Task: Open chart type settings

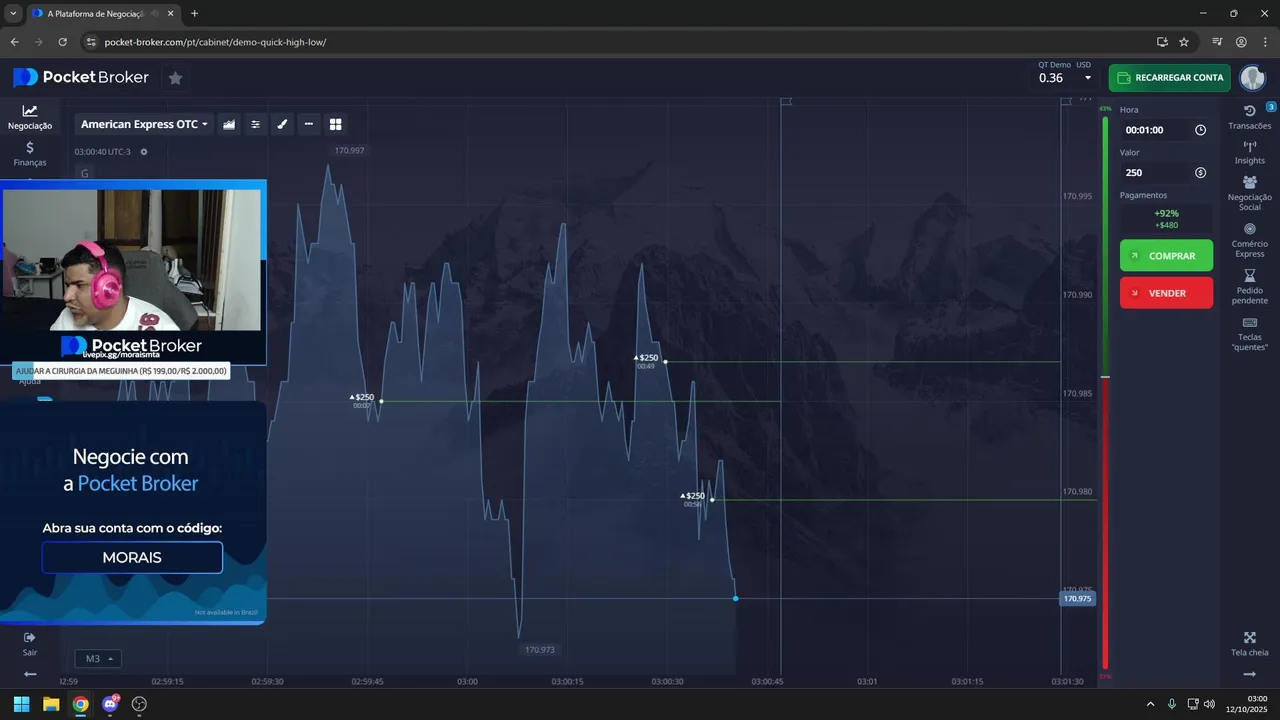Action: pos(229,124)
